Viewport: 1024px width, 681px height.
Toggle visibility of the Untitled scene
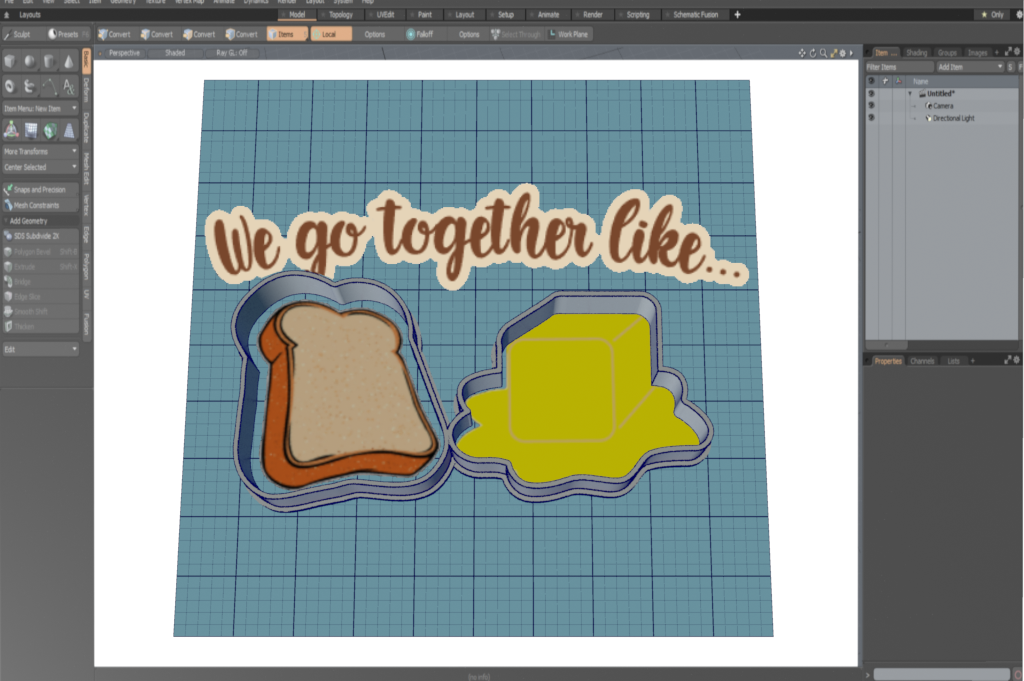point(871,93)
